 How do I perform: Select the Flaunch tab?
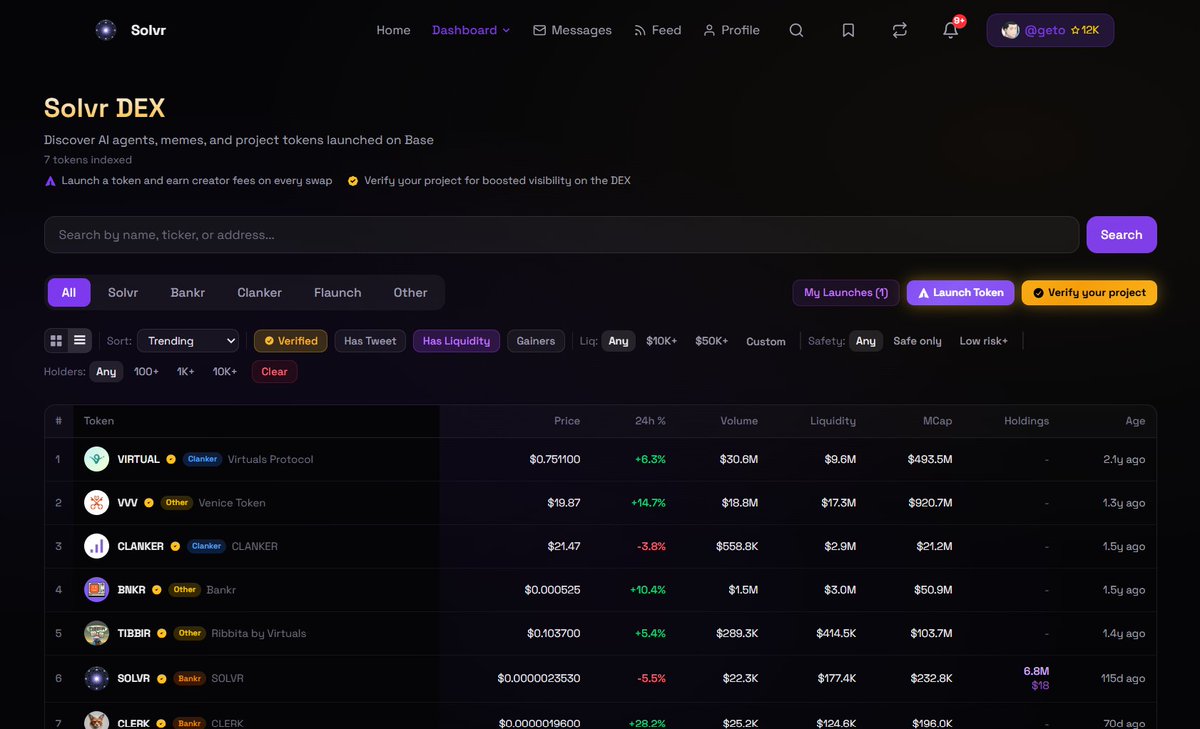[338, 292]
